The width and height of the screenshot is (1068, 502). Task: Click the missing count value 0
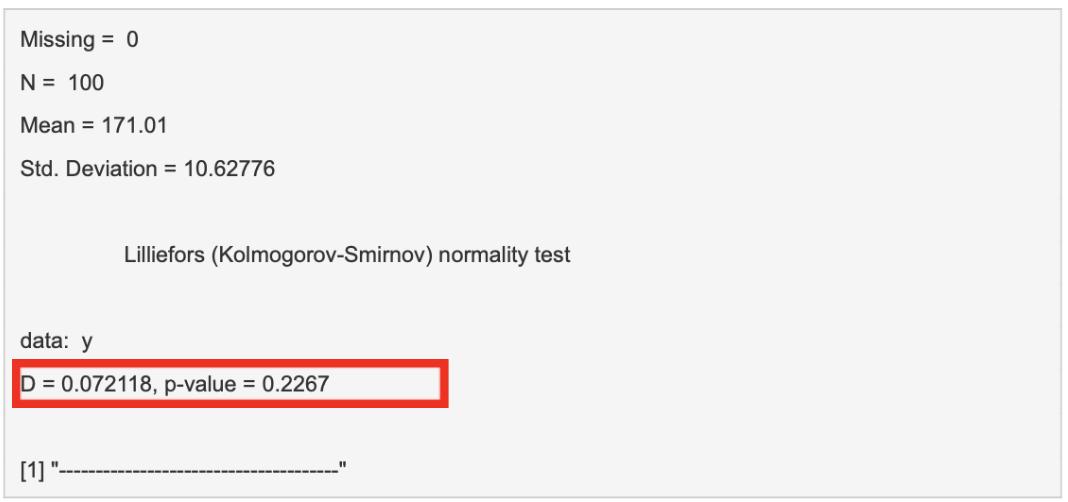click(x=132, y=41)
